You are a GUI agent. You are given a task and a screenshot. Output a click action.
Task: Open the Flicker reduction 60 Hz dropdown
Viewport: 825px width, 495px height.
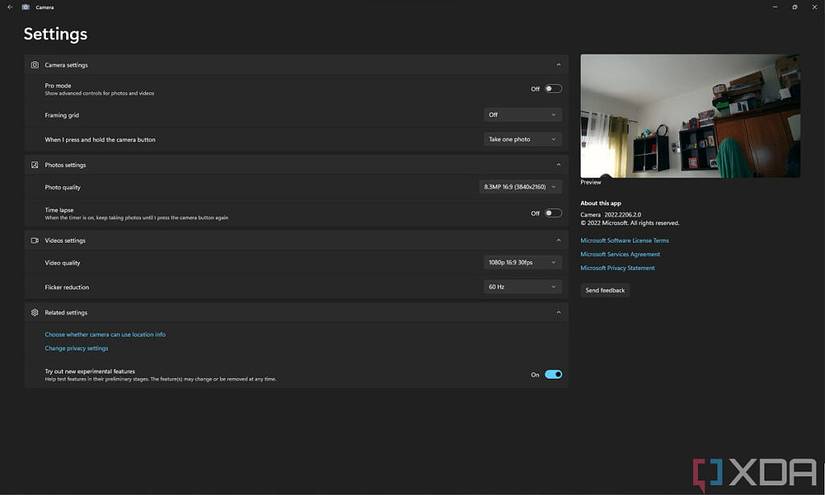(522, 287)
